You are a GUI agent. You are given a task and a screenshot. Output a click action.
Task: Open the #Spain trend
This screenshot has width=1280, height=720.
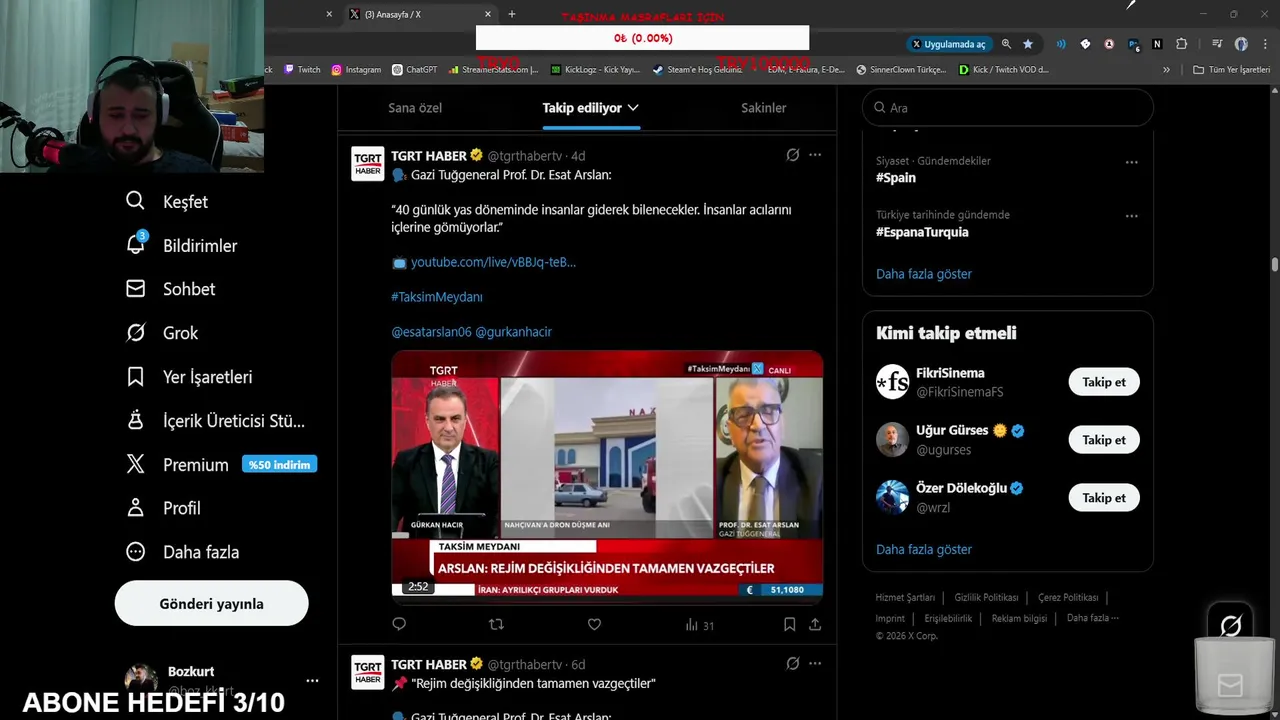tap(896, 178)
